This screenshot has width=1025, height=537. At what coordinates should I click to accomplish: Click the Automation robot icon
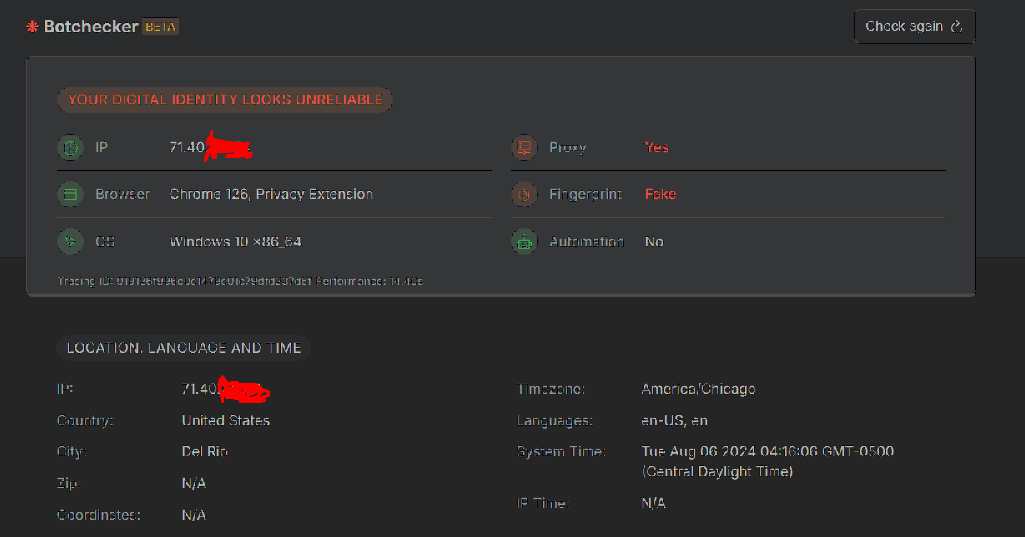click(523, 241)
